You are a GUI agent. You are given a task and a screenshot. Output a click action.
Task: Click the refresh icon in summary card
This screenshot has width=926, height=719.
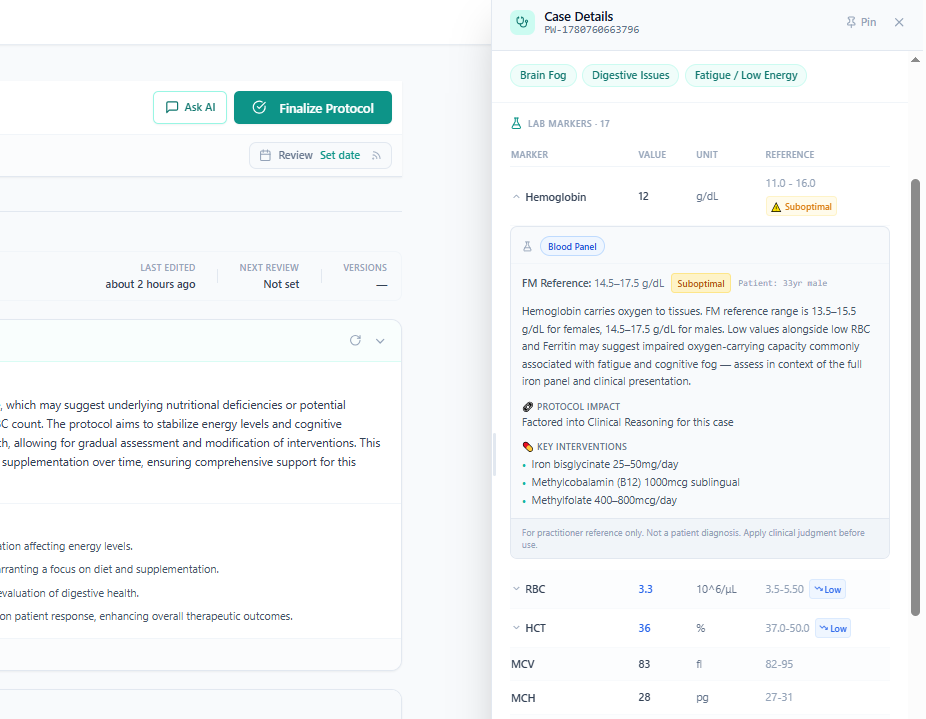[x=355, y=340]
